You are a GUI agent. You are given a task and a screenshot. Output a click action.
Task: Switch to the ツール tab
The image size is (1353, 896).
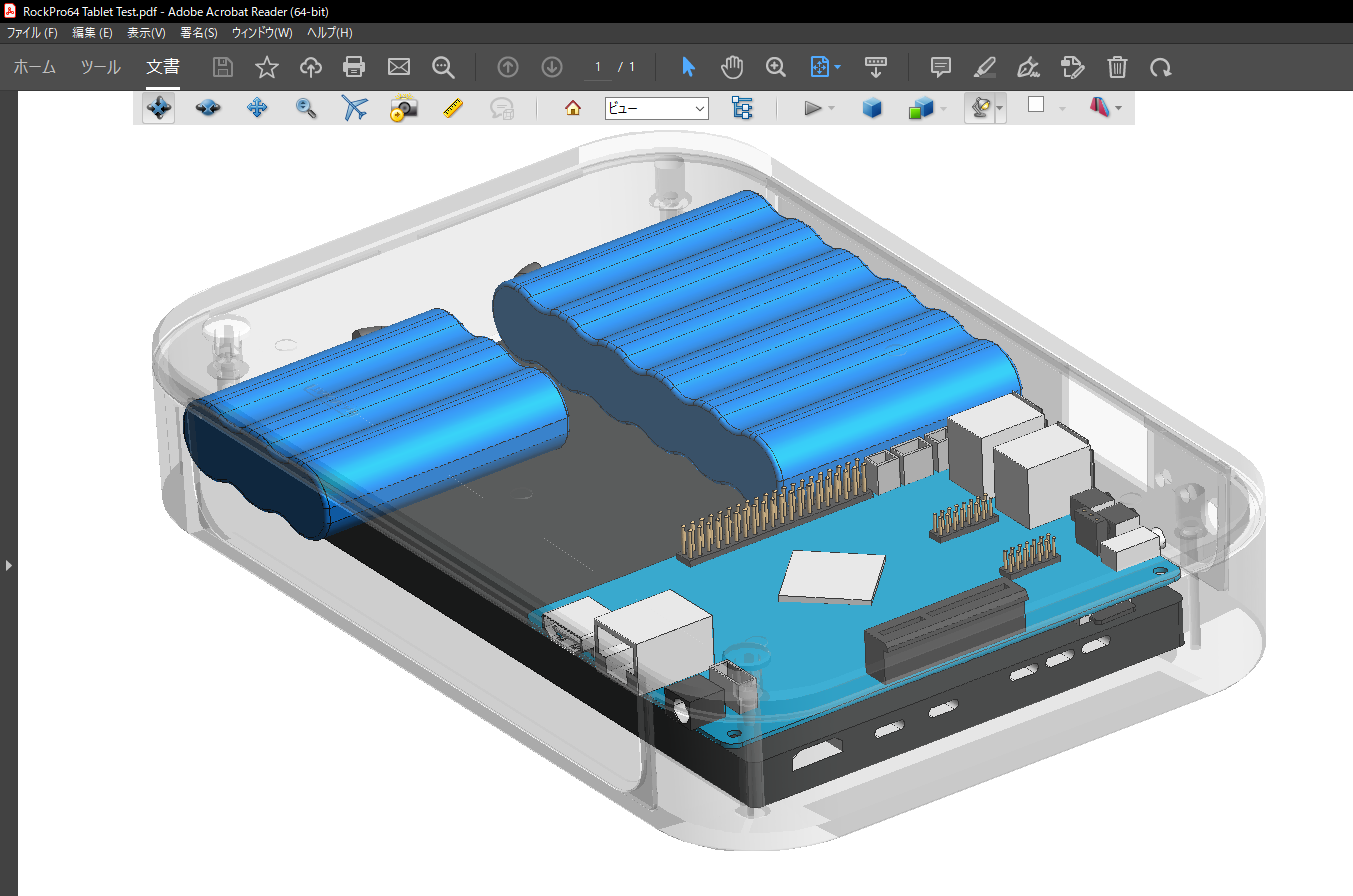pyautogui.click(x=100, y=67)
